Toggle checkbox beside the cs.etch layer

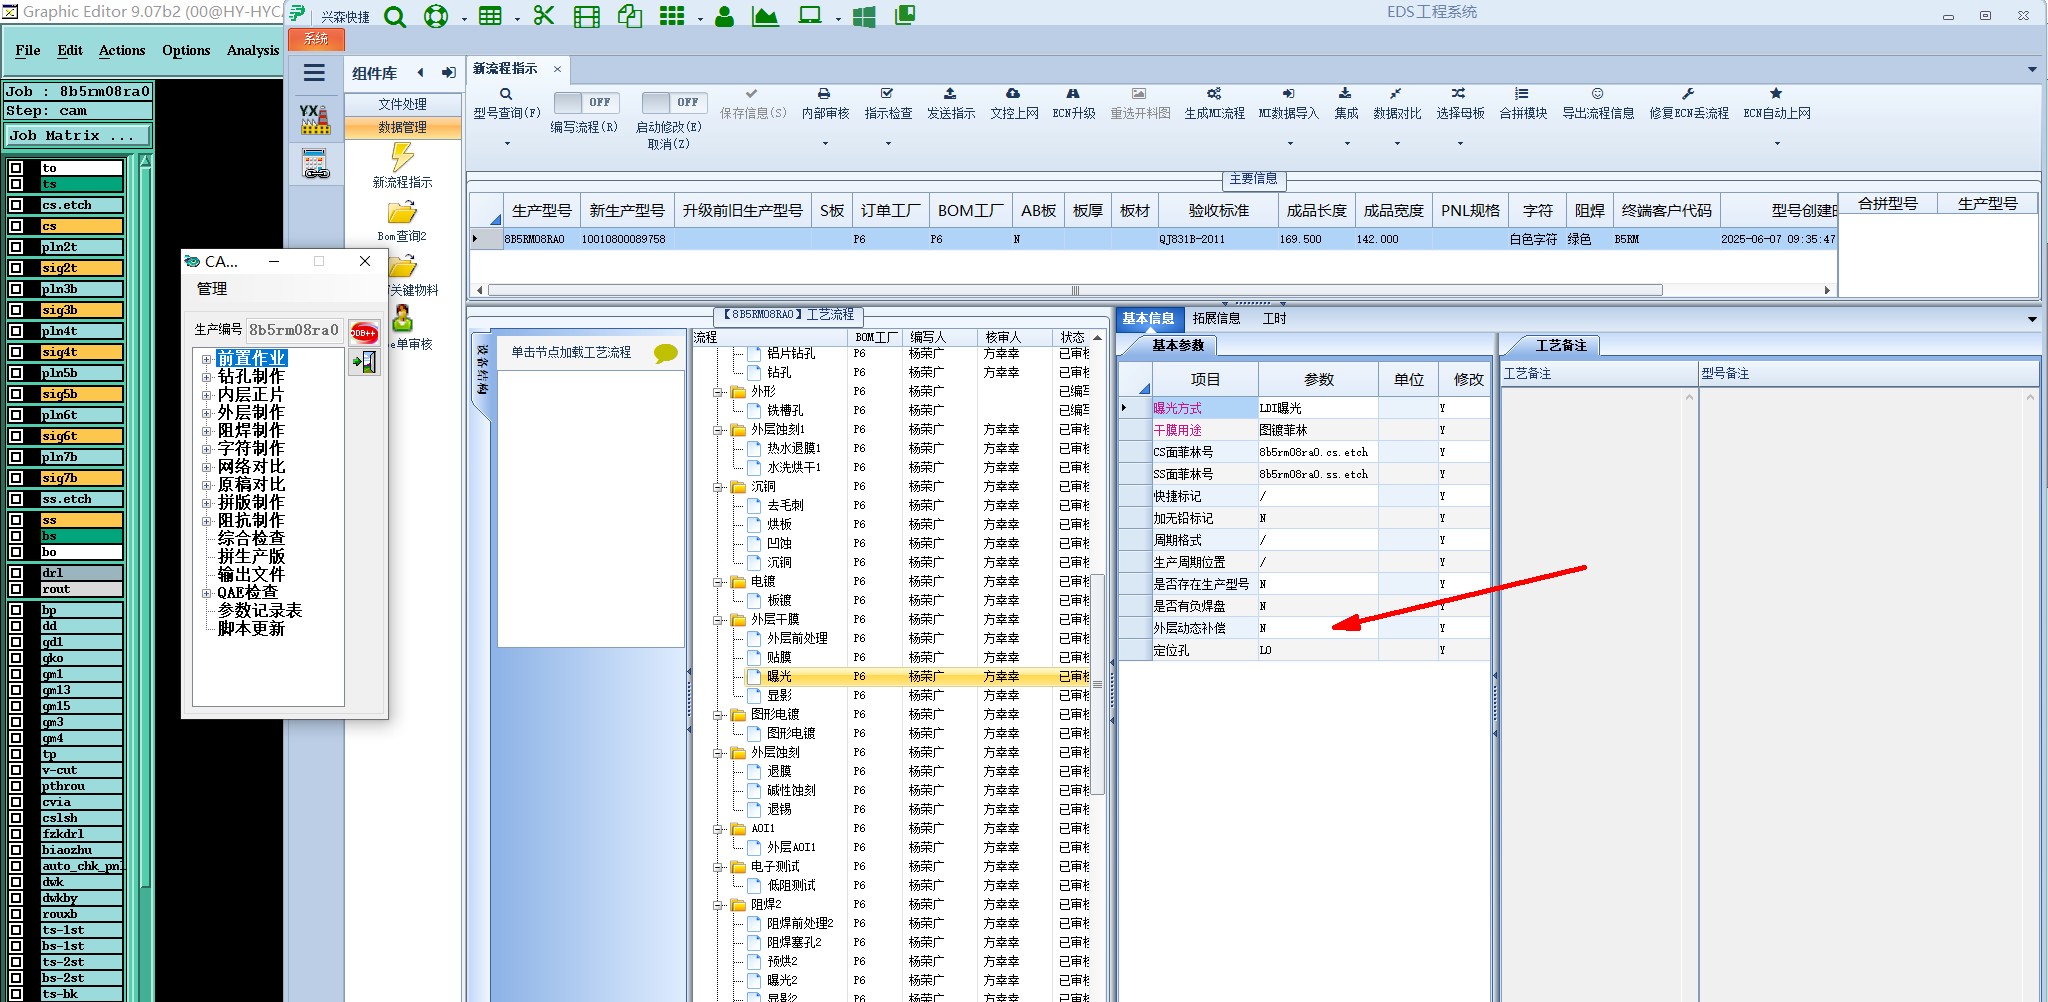click(x=16, y=205)
